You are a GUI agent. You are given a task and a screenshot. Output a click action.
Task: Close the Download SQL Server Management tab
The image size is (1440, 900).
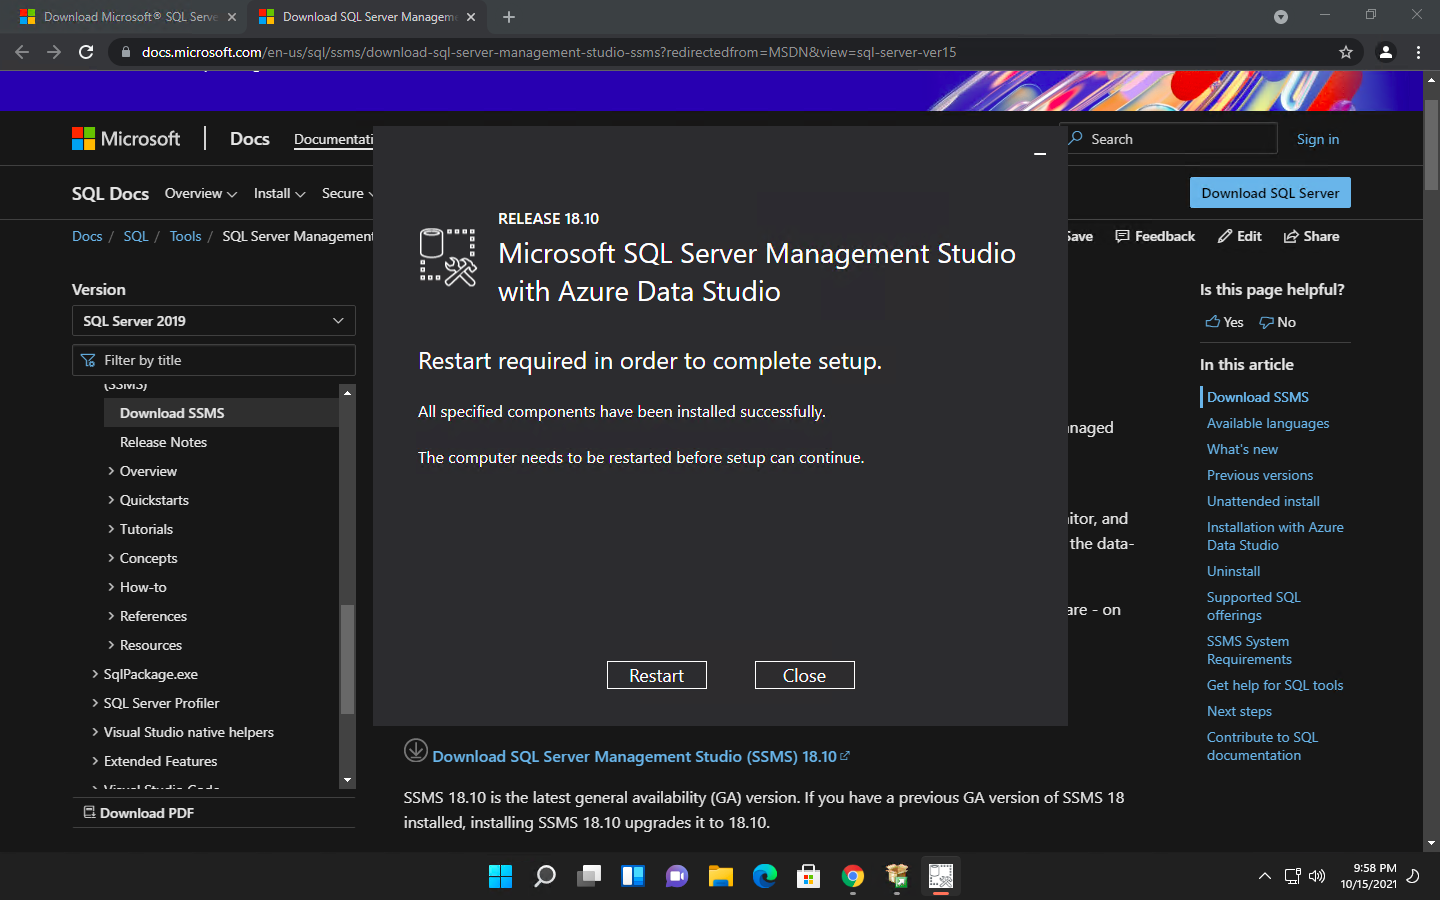click(x=471, y=17)
